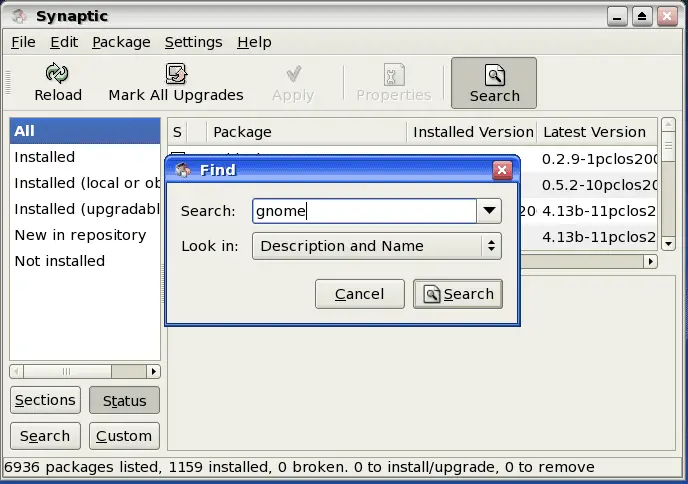Sort by Installed Version column header
This screenshot has width=688, height=484.
[x=473, y=132]
